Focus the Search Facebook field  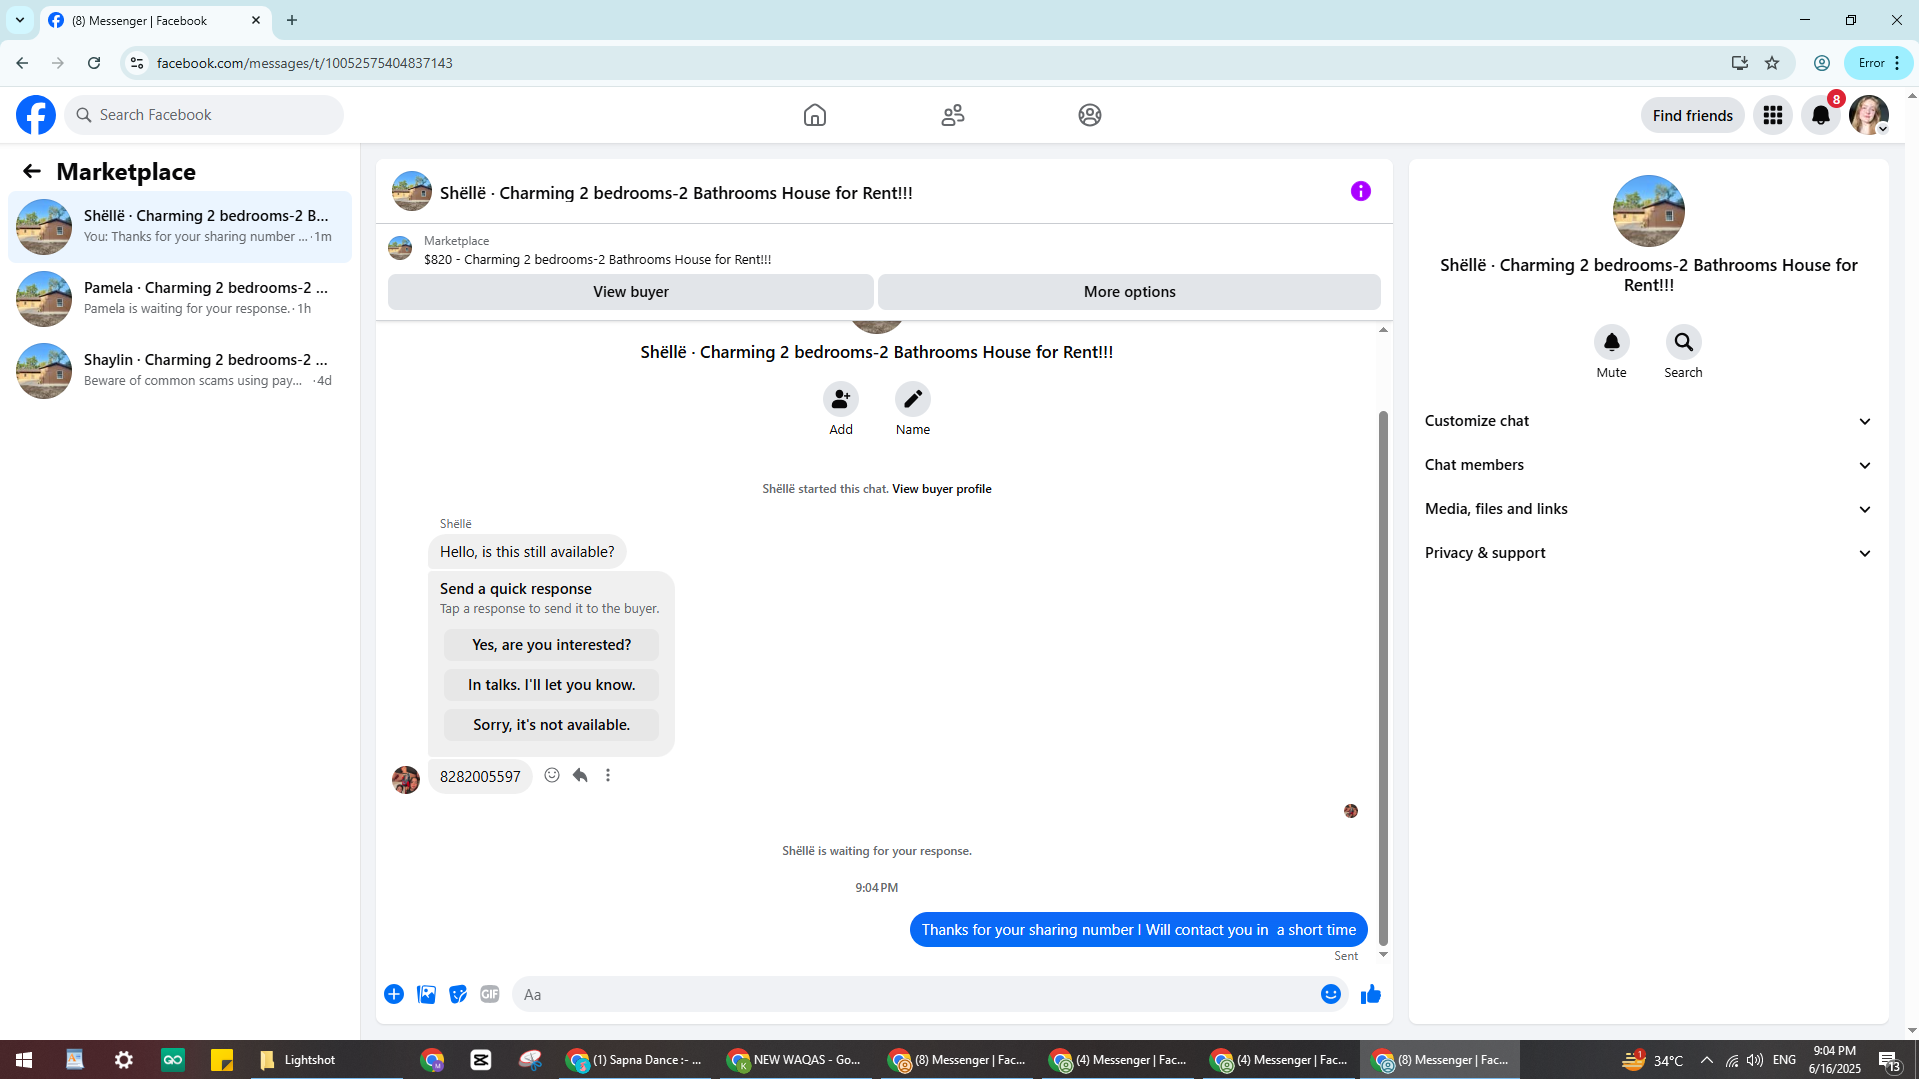(x=205, y=115)
